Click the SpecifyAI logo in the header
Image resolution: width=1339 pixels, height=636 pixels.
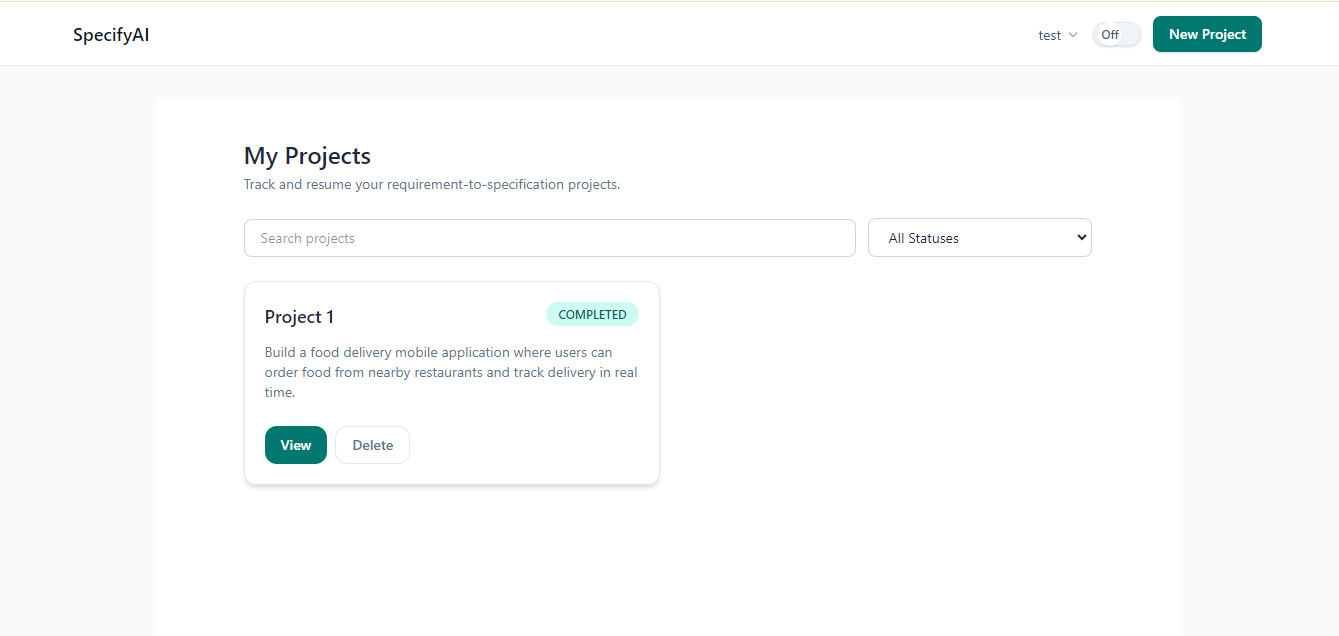click(x=111, y=35)
